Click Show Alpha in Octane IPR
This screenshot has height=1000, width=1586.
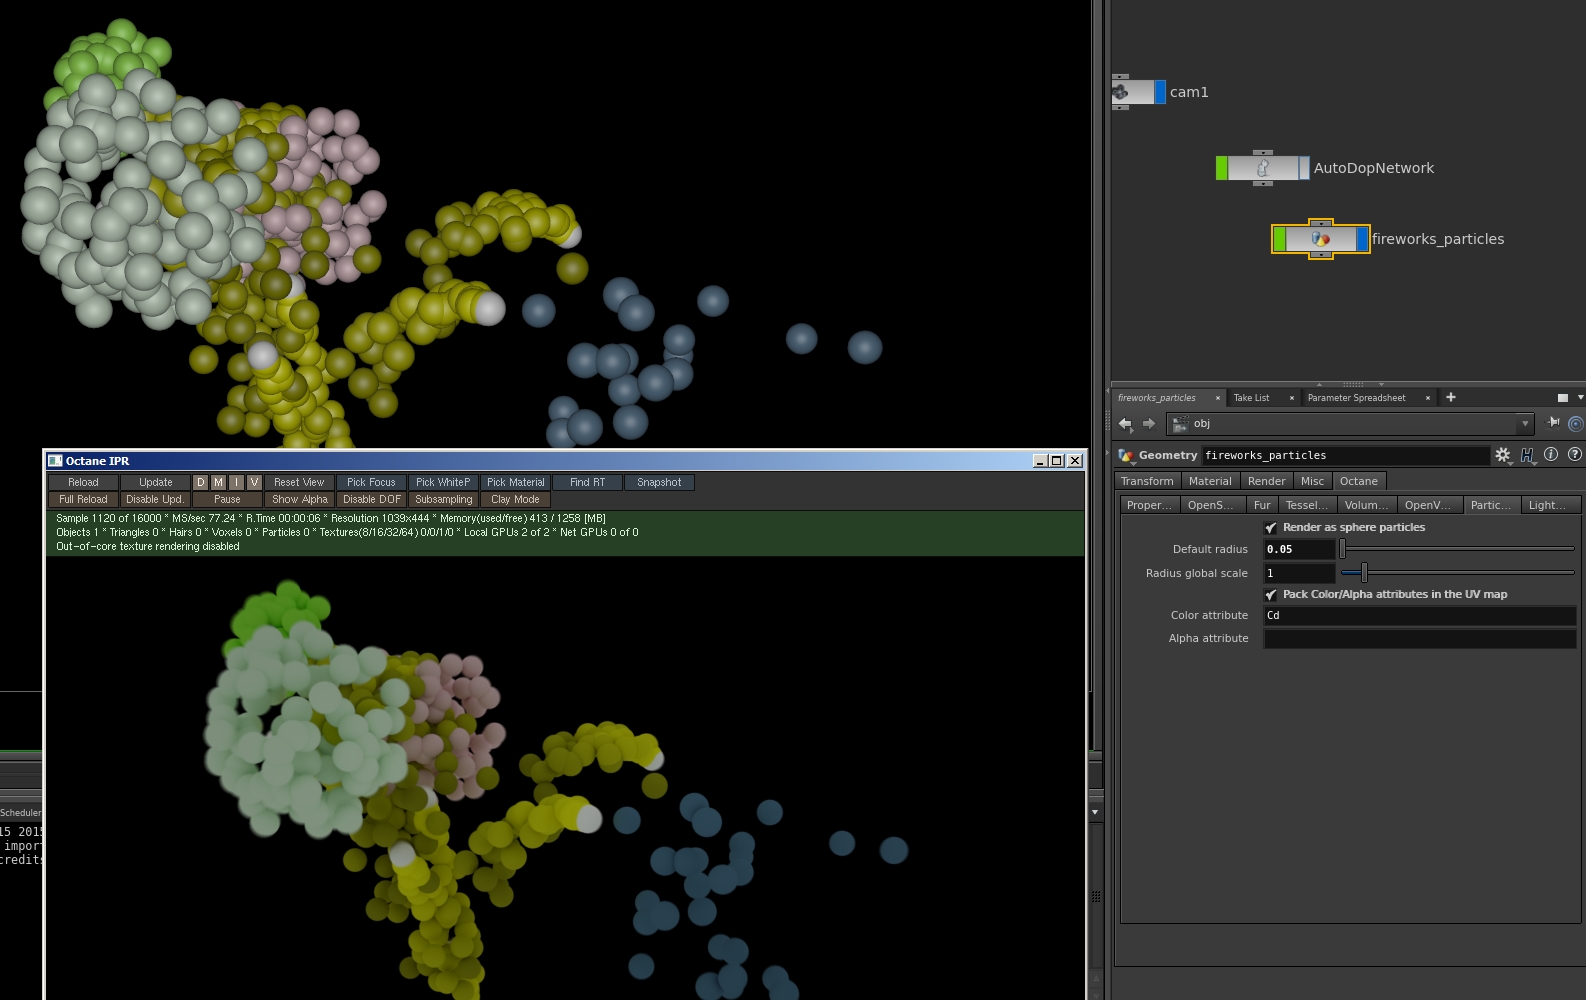pos(299,499)
